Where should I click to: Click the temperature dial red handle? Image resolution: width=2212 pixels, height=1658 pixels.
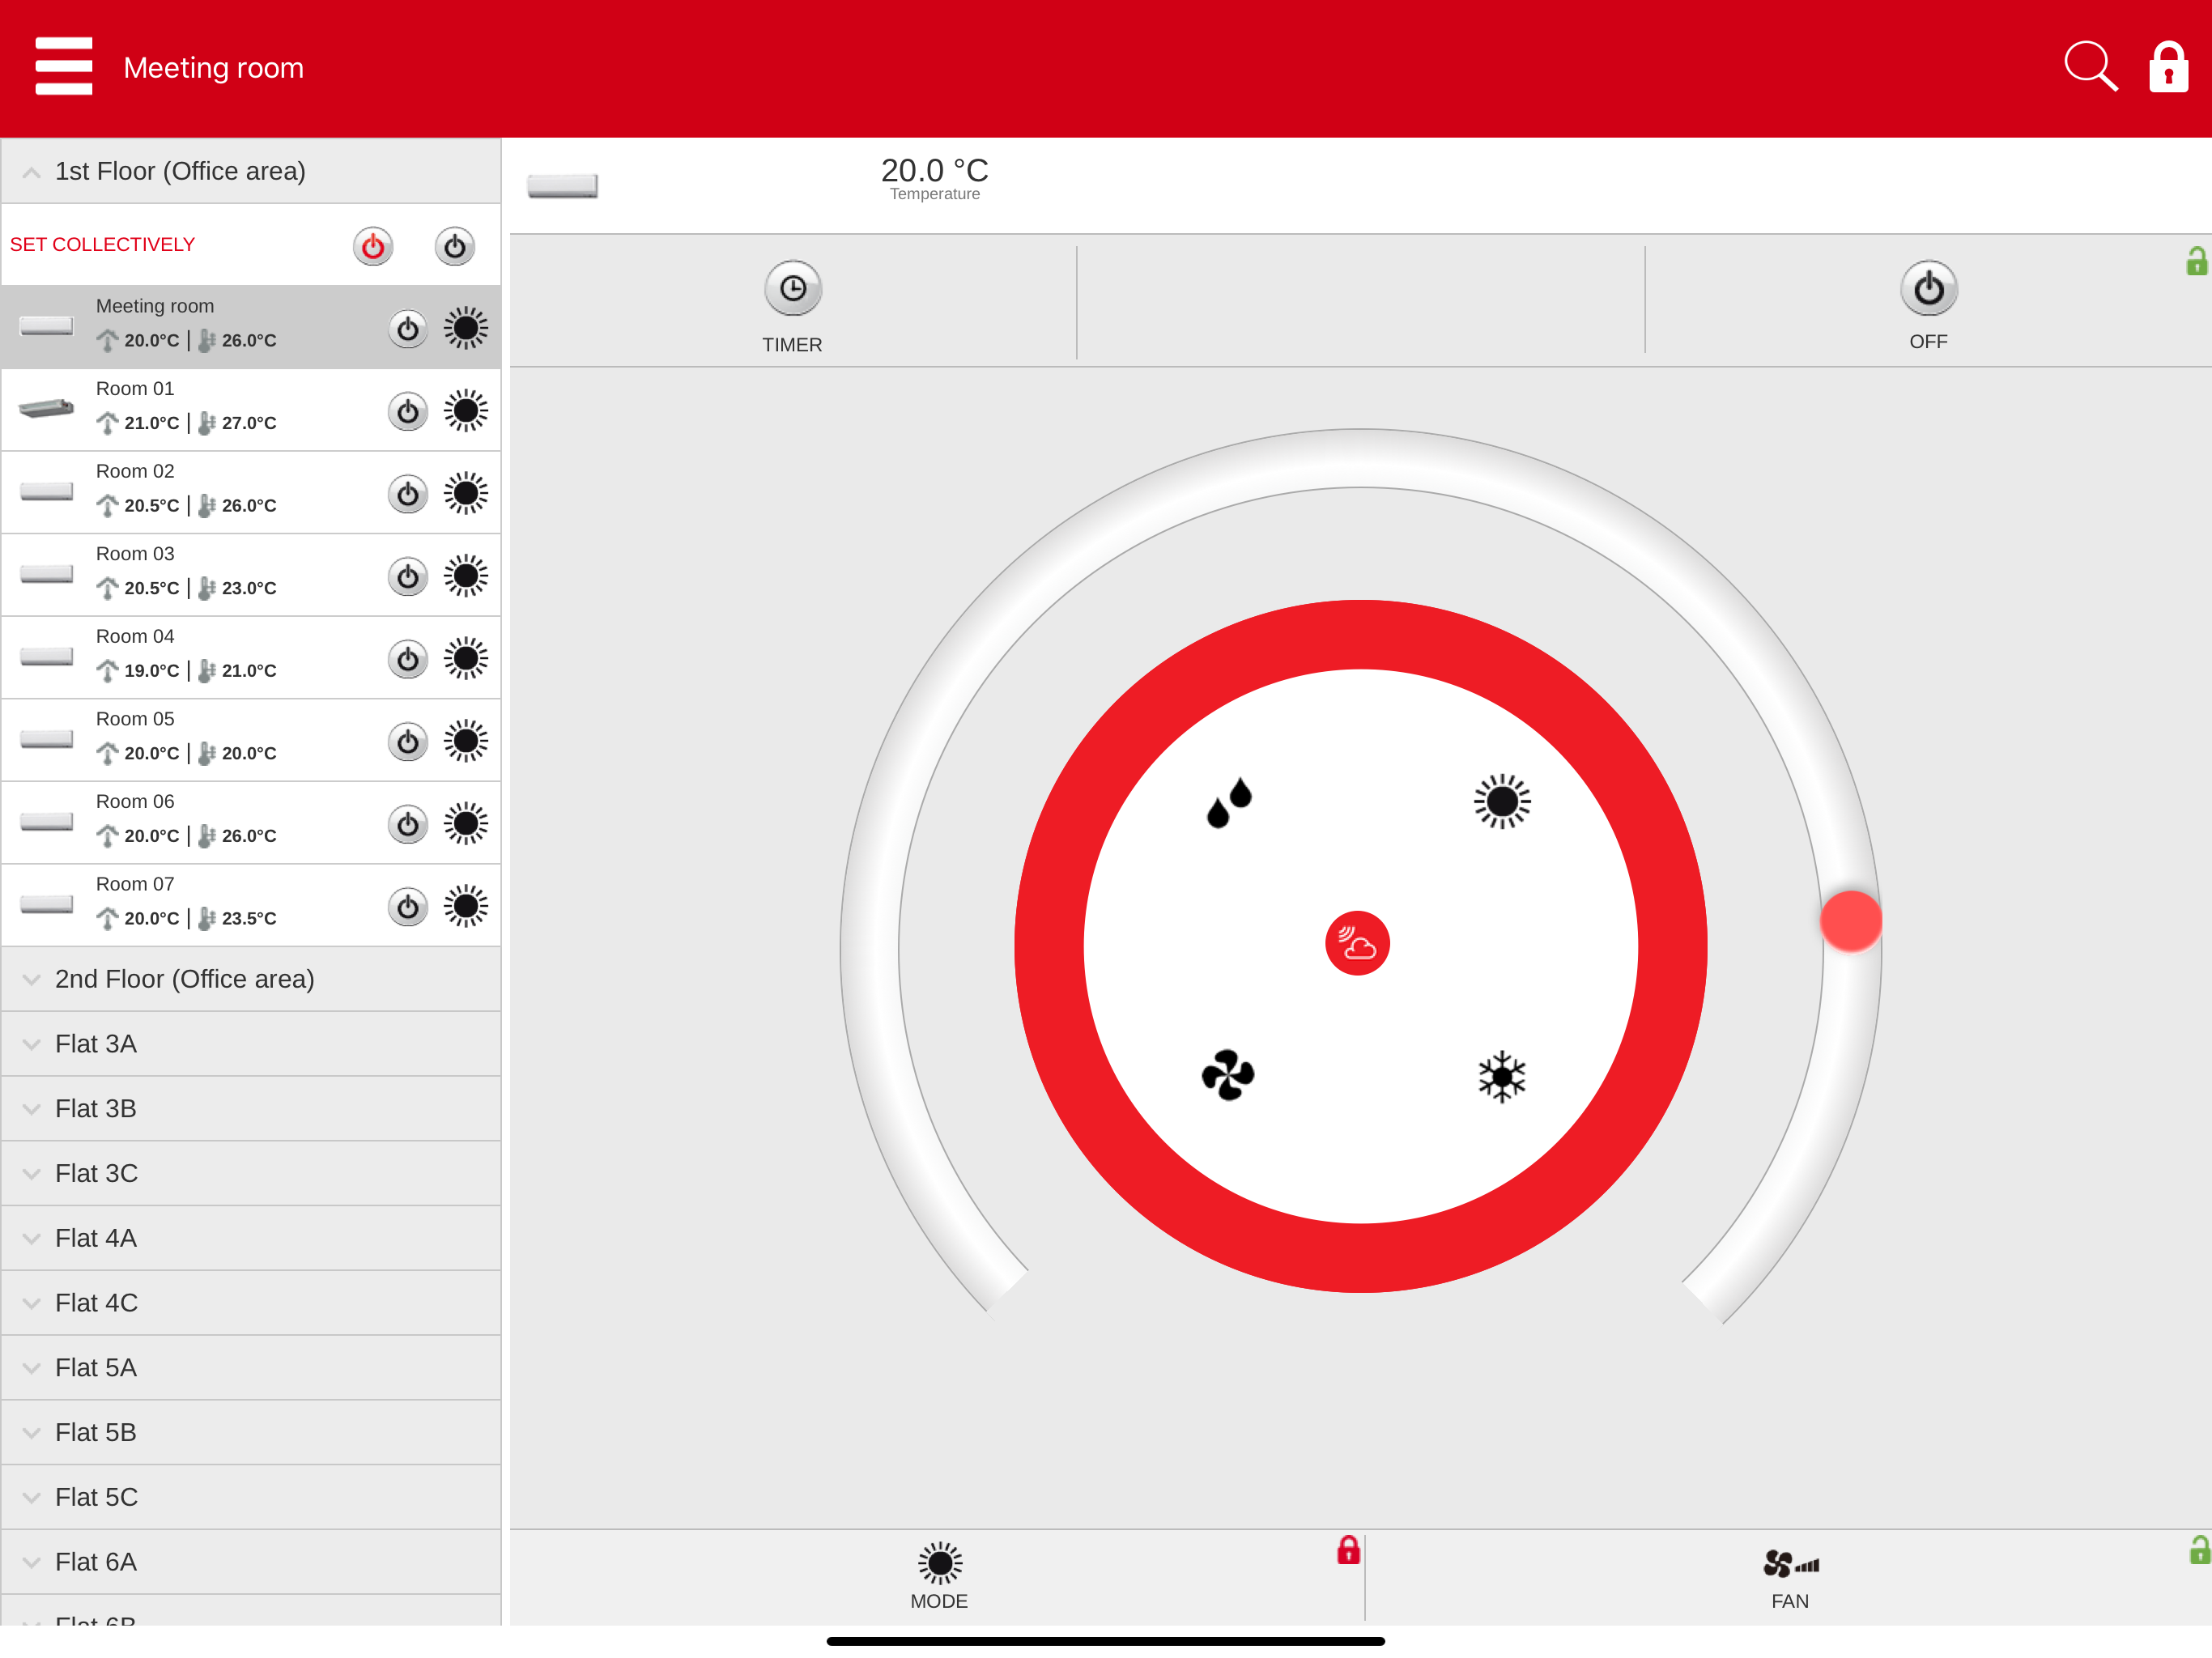[1850, 921]
